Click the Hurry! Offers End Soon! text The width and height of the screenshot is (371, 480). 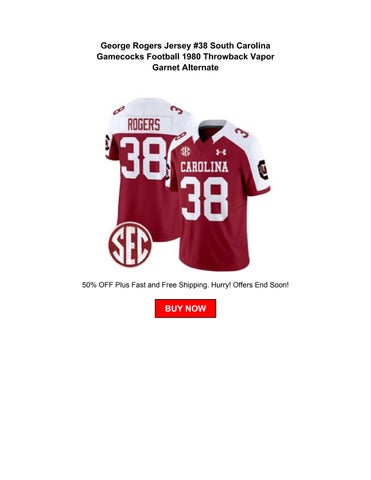pos(250,285)
